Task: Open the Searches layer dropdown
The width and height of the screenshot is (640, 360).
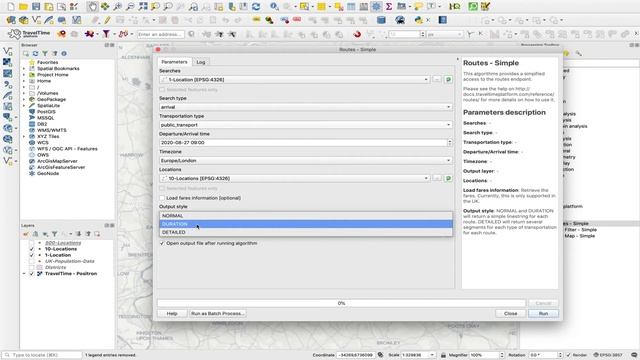Action: pyautogui.click(x=294, y=80)
